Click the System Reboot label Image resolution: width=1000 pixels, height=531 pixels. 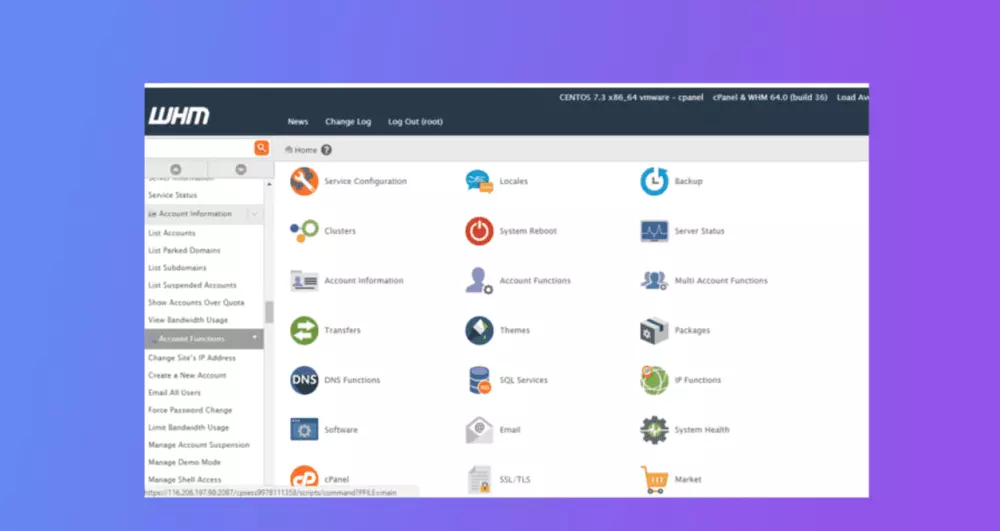[x=528, y=231]
